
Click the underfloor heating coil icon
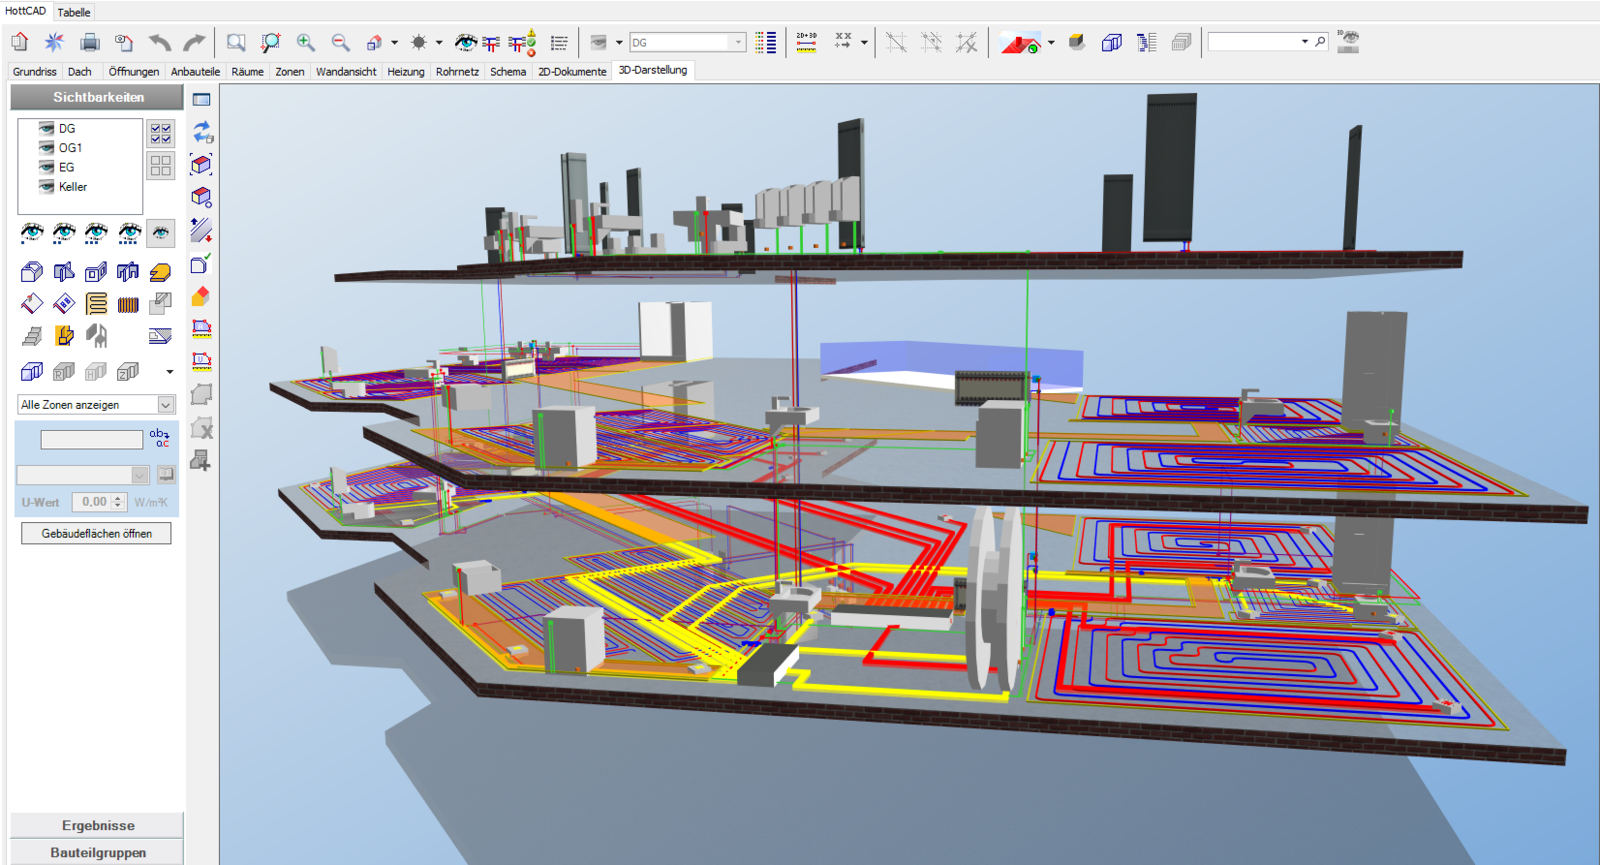(96, 304)
